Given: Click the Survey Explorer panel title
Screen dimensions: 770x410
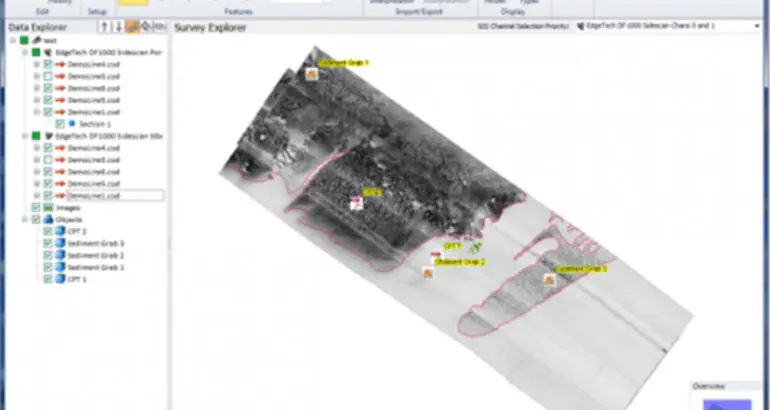Looking at the screenshot, I should coord(209,28).
